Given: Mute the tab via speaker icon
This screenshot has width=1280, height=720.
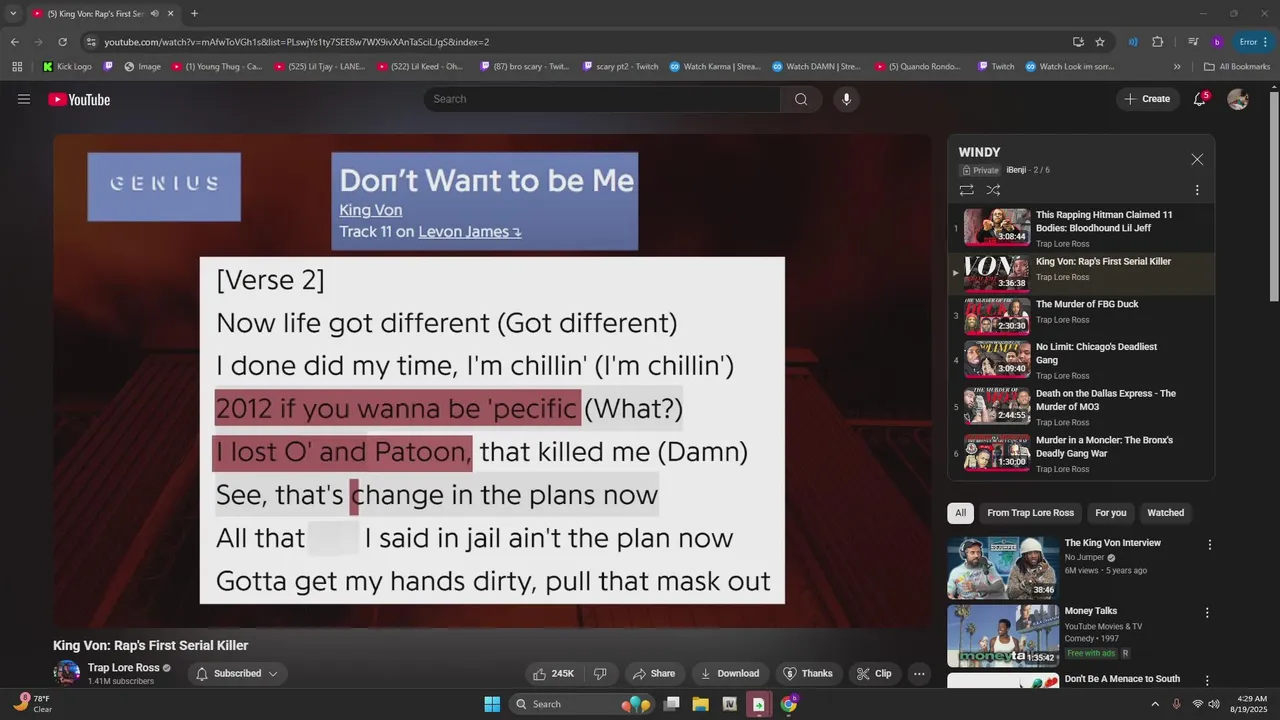Looking at the screenshot, I should tap(154, 14).
